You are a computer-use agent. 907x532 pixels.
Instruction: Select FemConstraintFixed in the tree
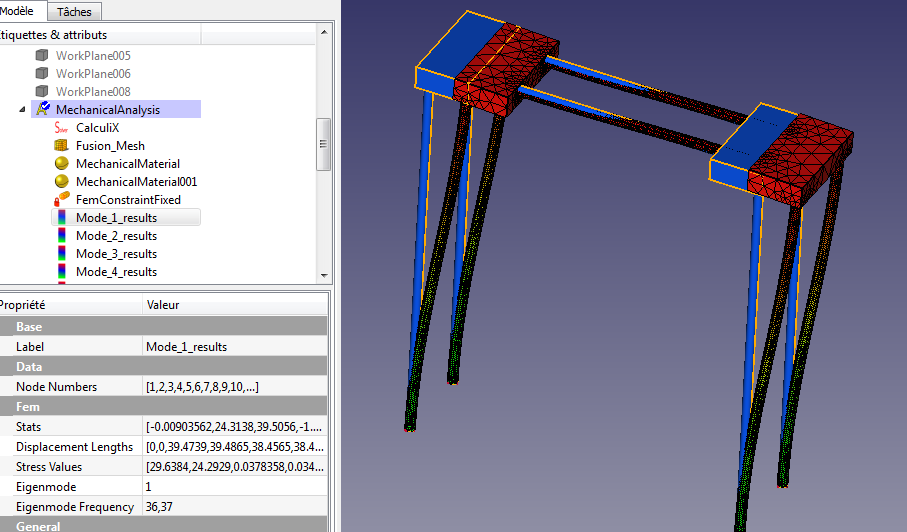point(128,199)
